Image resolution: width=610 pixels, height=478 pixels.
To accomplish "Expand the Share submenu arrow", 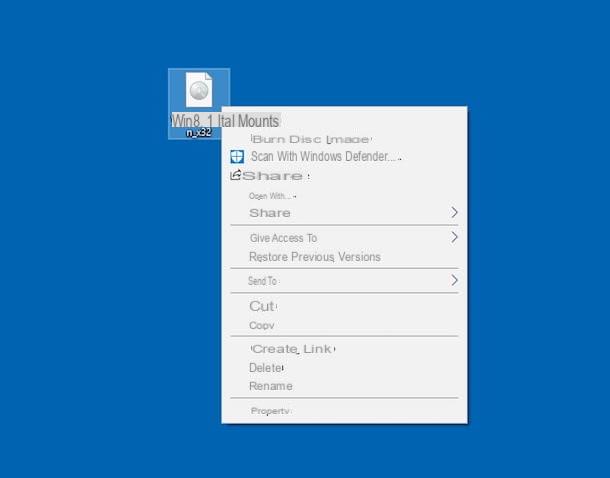I will click(x=454, y=212).
